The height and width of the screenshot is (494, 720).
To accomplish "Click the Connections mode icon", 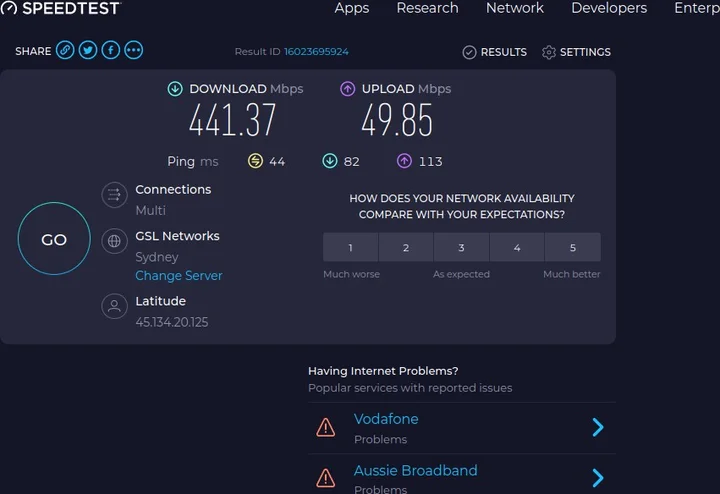I will click(x=114, y=195).
